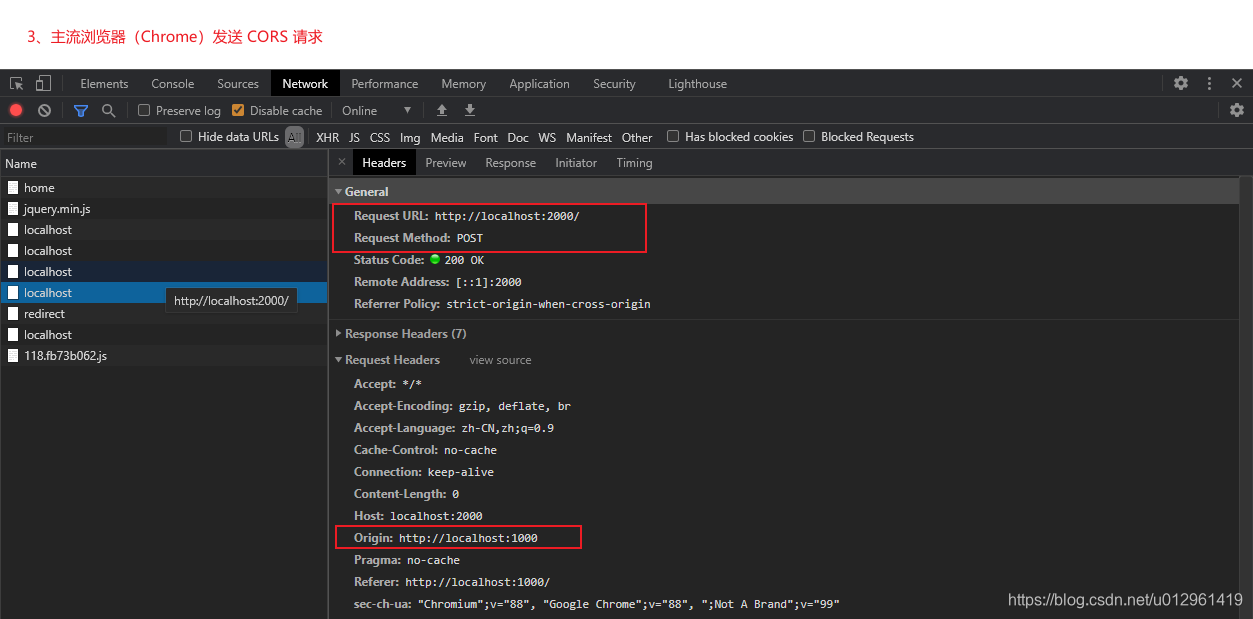Focus the network Filter input field
Image resolution: width=1253 pixels, height=619 pixels.
(x=84, y=137)
